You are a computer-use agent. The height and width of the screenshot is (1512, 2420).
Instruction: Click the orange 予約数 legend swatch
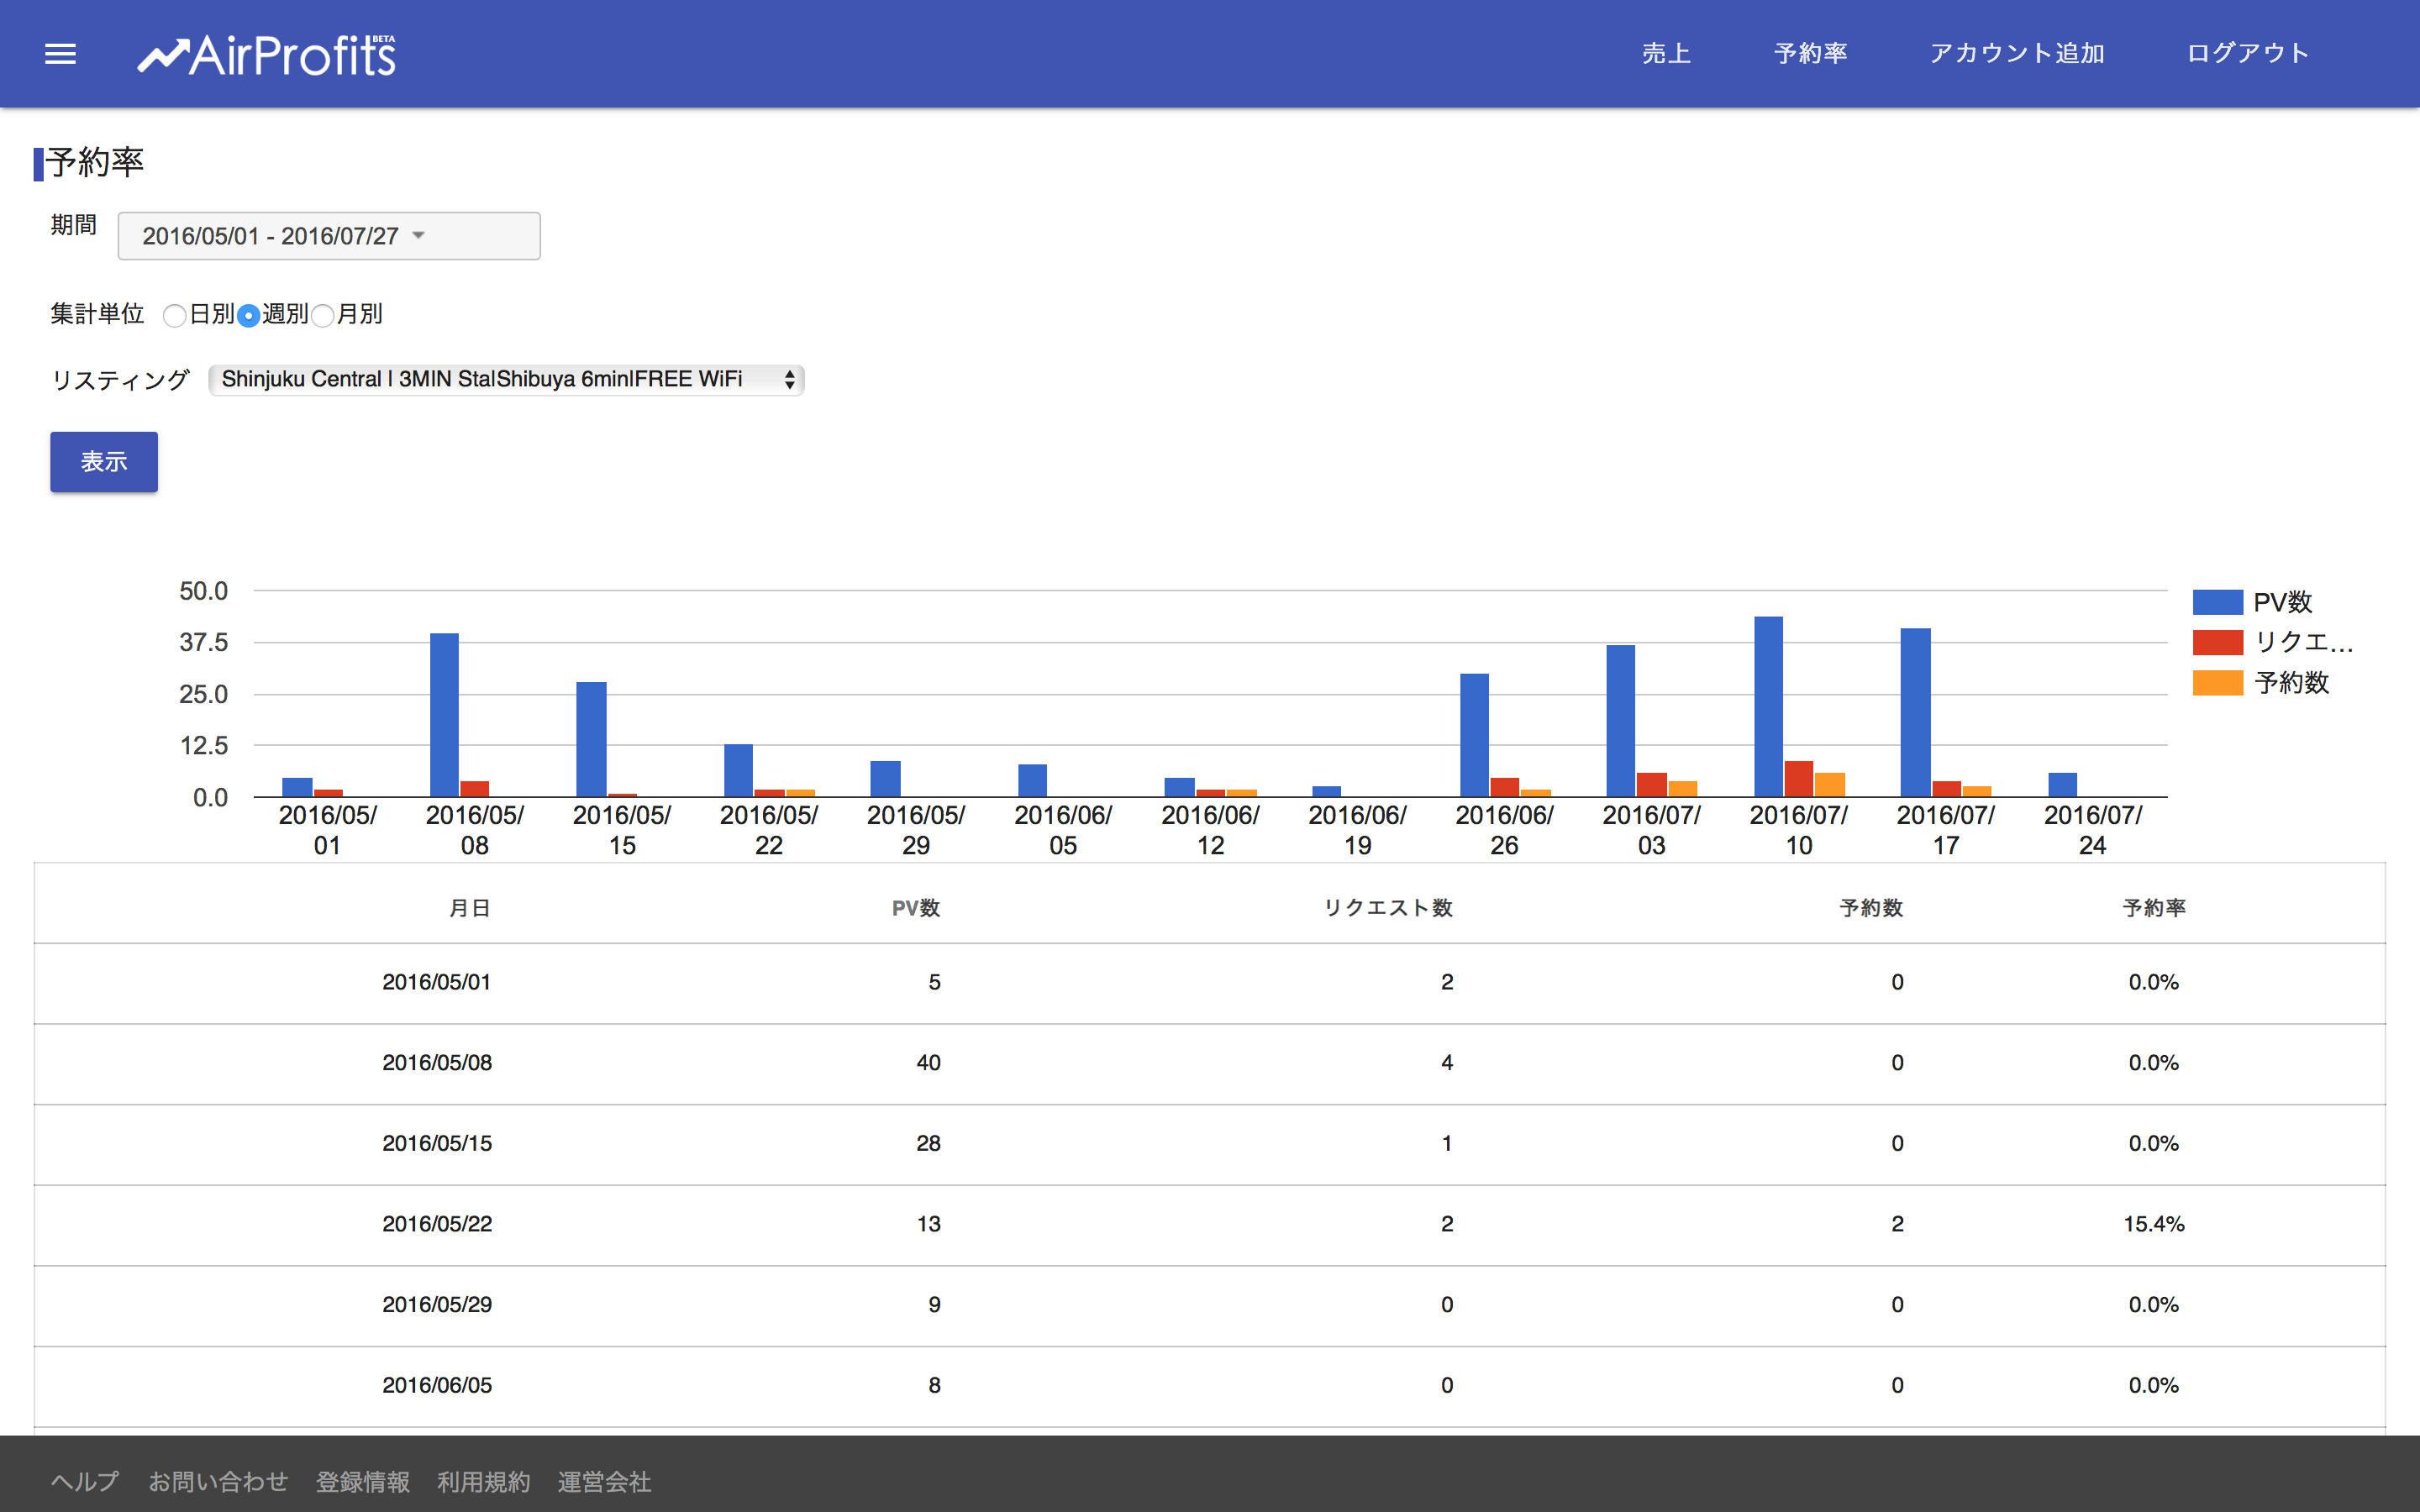[x=2217, y=682]
